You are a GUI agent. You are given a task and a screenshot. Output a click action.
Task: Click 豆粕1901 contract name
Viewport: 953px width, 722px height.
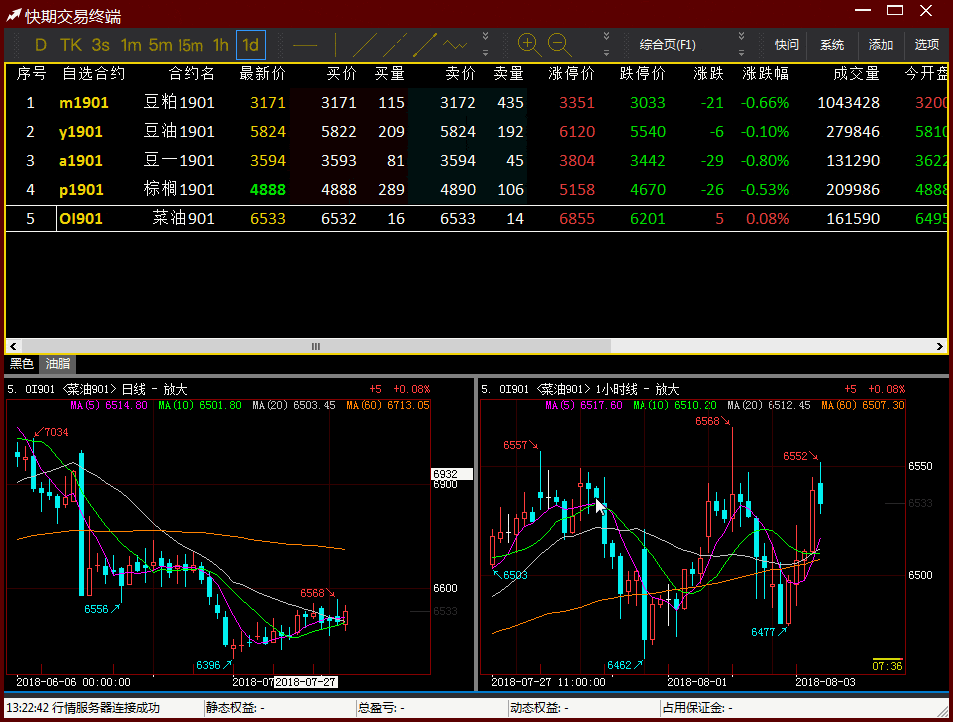click(x=179, y=102)
